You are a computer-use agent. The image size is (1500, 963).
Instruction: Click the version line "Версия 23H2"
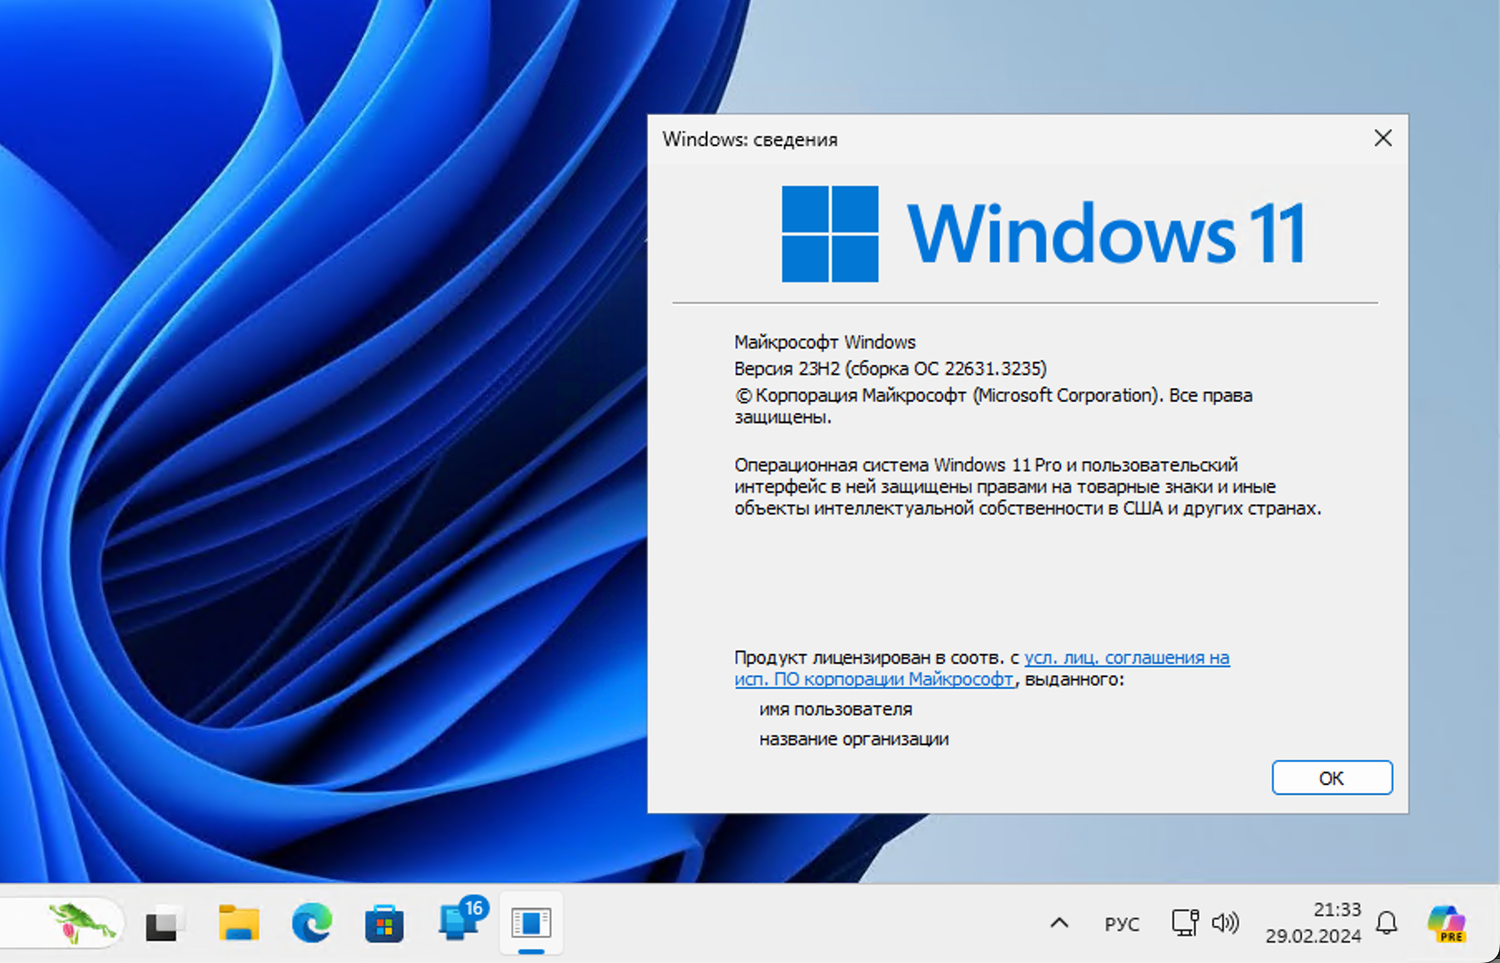[x=890, y=368]
